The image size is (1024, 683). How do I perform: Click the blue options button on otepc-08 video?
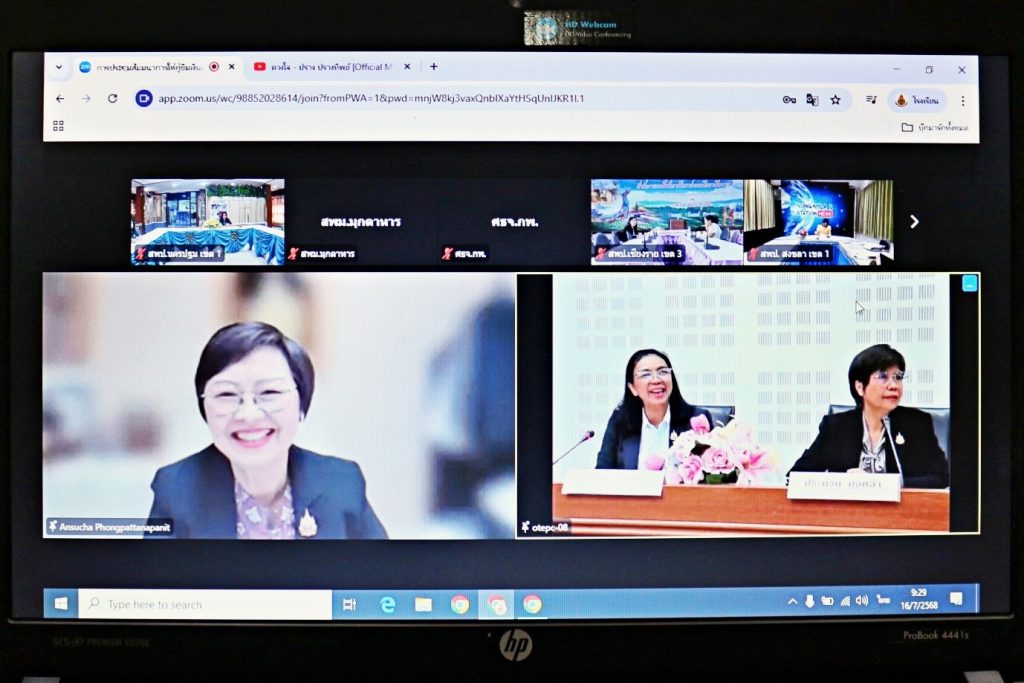pyautogui.click(x=969, y=283)
